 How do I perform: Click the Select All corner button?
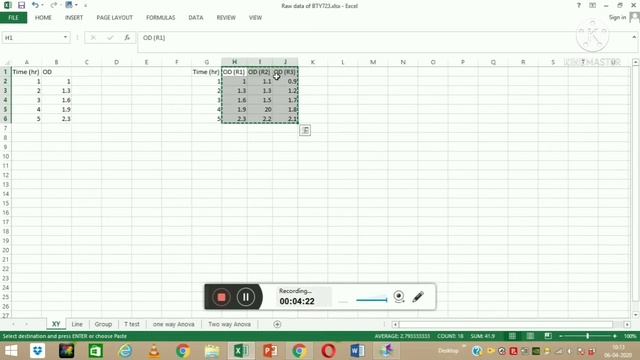pyautogui.click(x=6, y=62)
